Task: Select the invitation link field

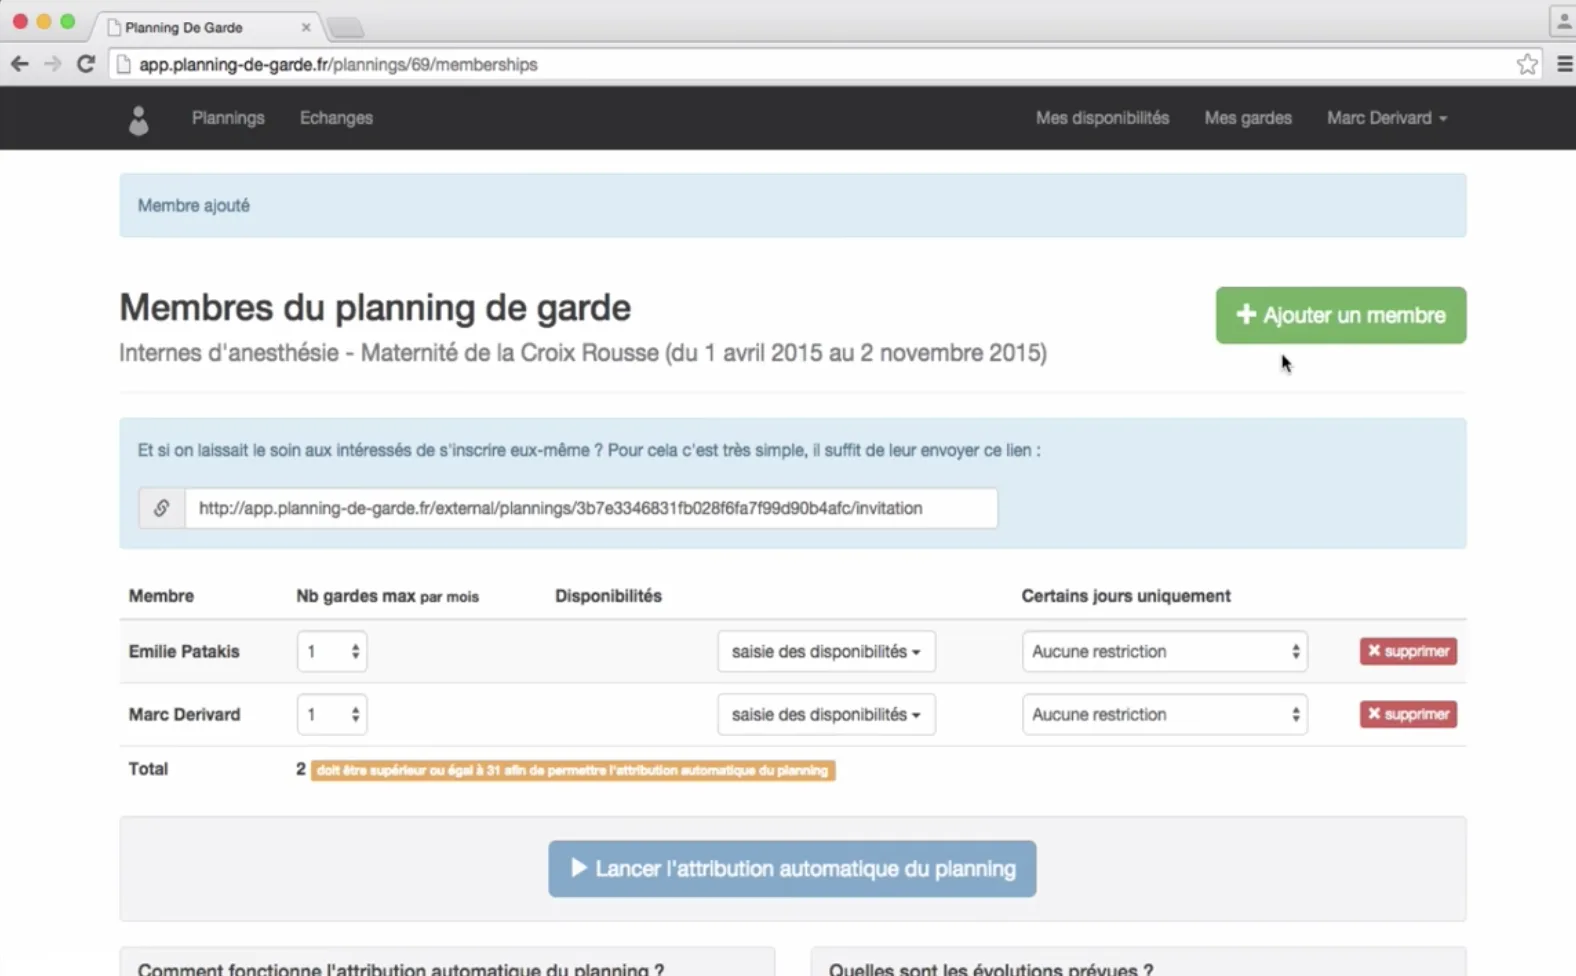Action: tap(591, 508)
